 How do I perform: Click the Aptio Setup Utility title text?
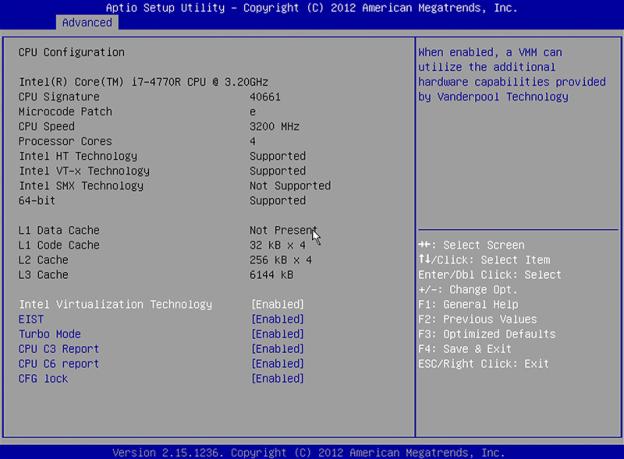pyautogui.click(x=312, y=8)
